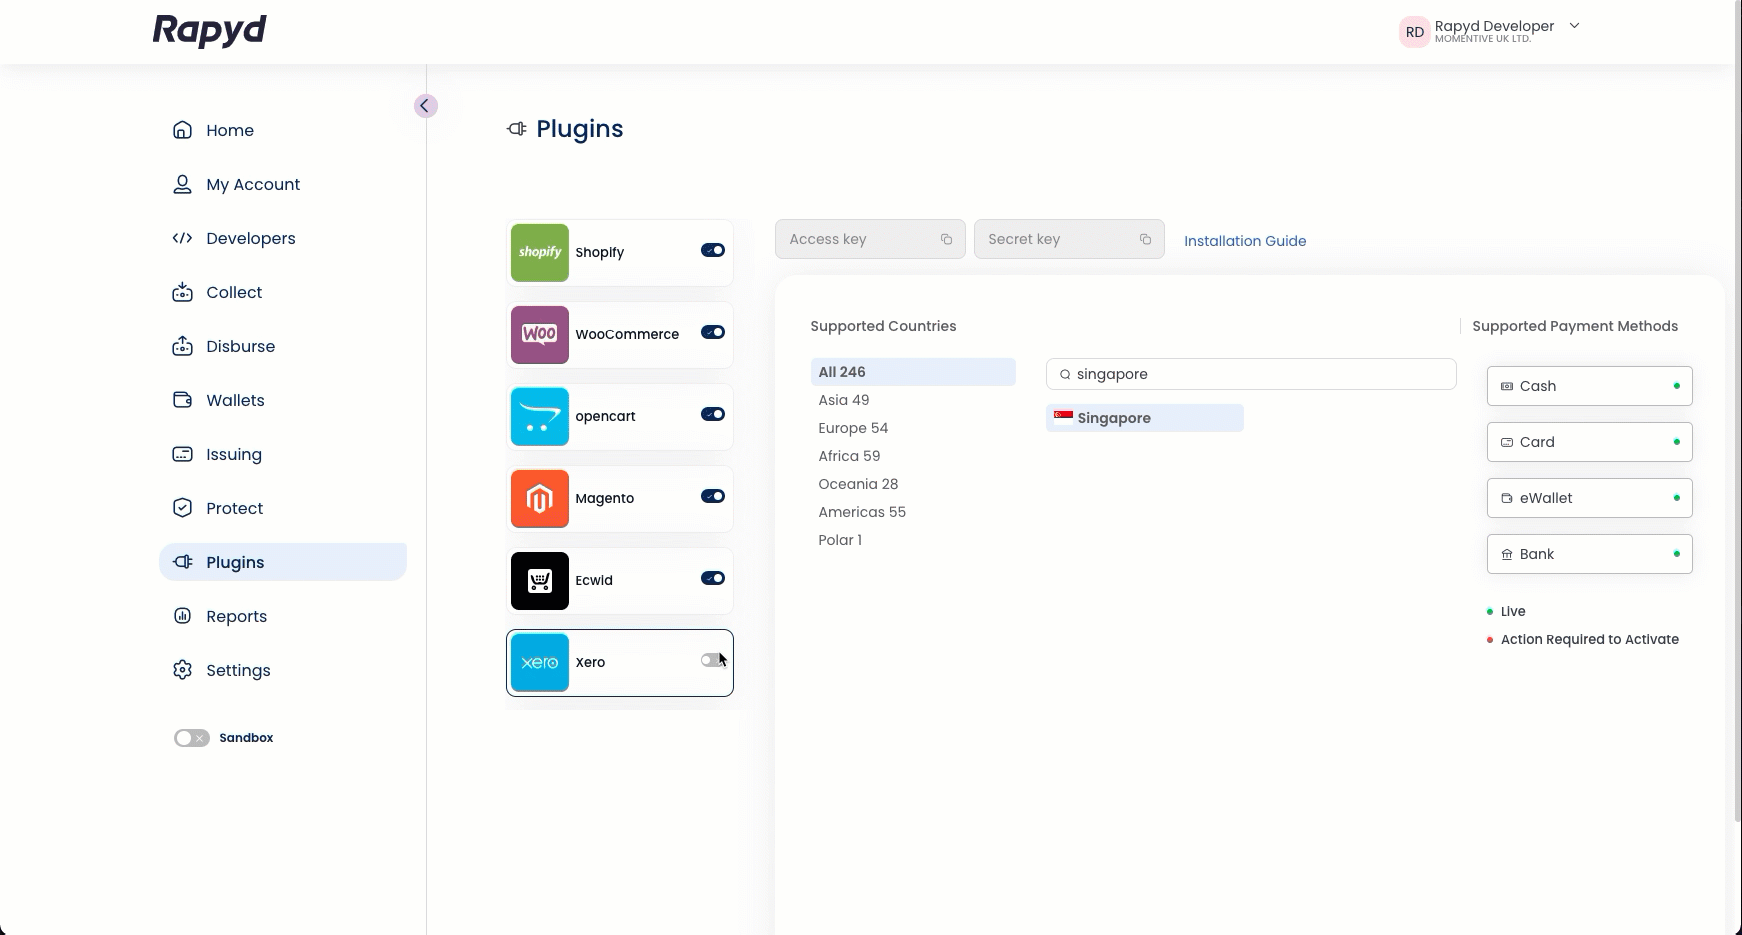Click the Disburse icon in sidebar
This screenshot has height=935, width=1742.
pos(182,346)
